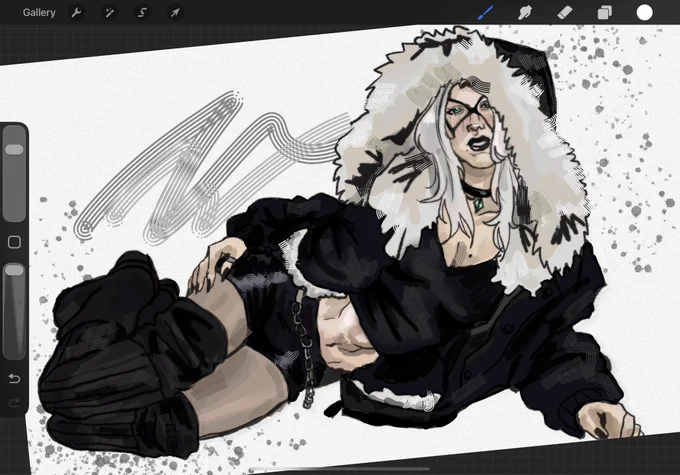The width and height of the screenshot is (680, 475).
Task: Open the white color picker swatch
Action: pos(644,13)
